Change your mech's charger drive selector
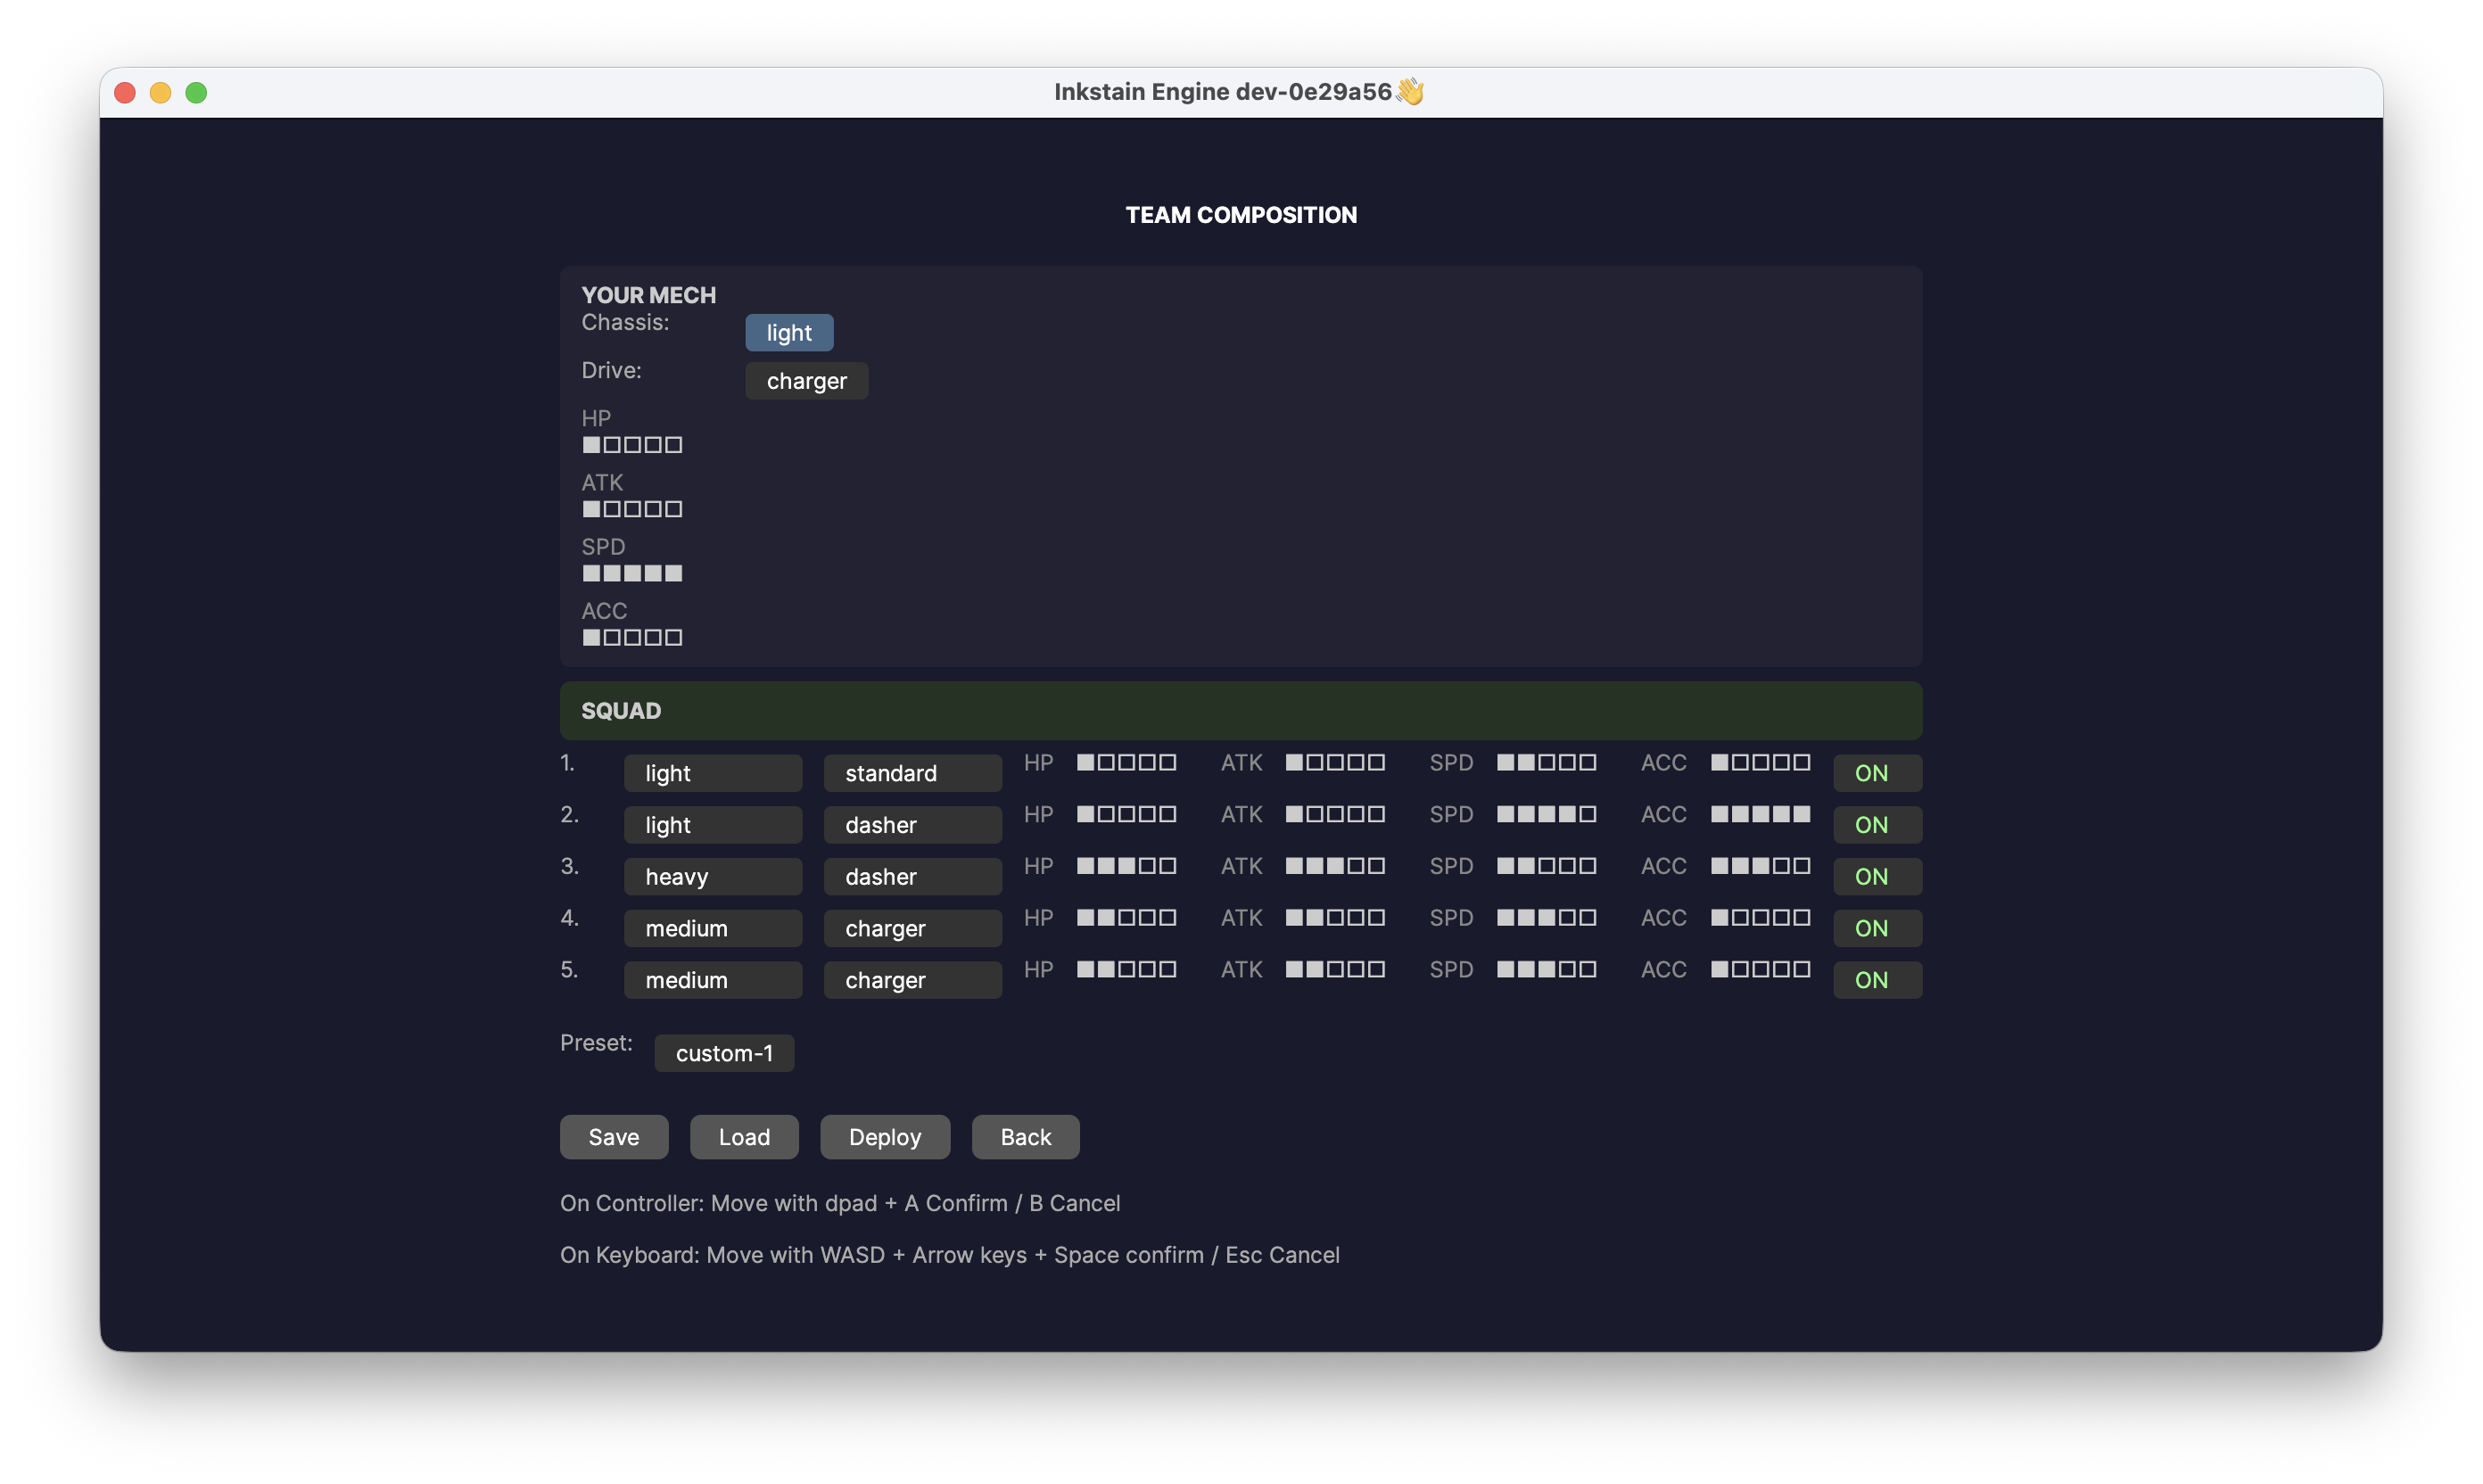 pos(805,381)
